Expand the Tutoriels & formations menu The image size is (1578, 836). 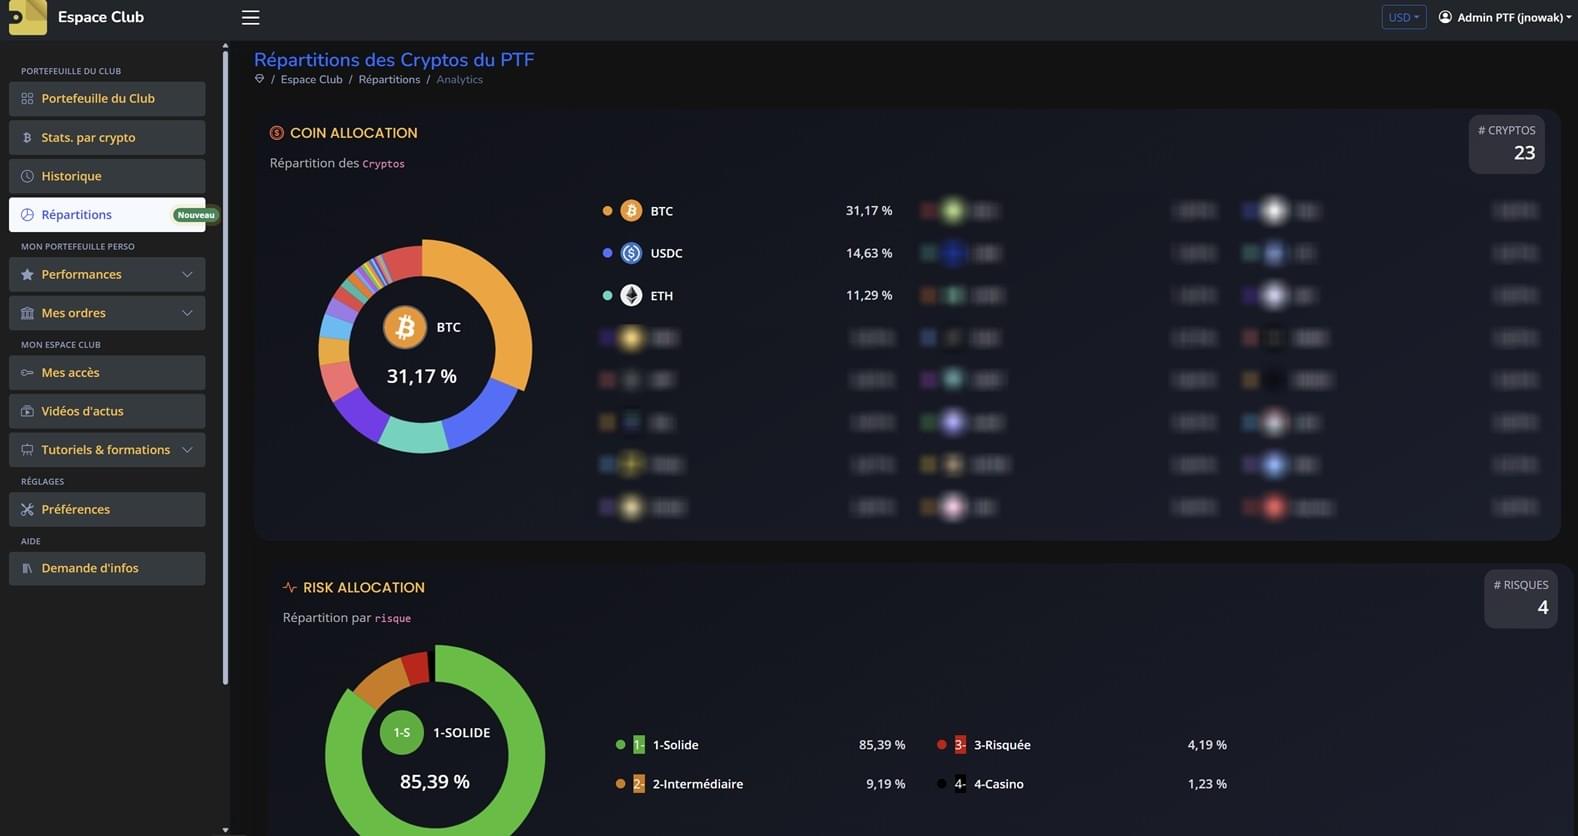[x=107, y=450]
